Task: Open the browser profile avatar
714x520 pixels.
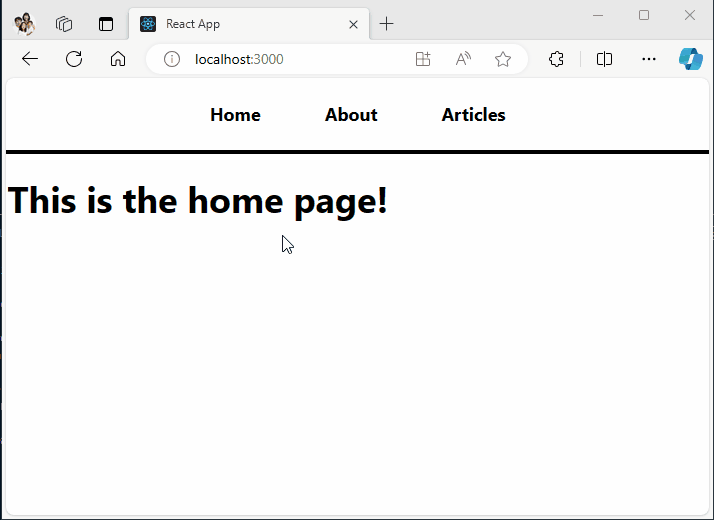Action: (24, 24)
